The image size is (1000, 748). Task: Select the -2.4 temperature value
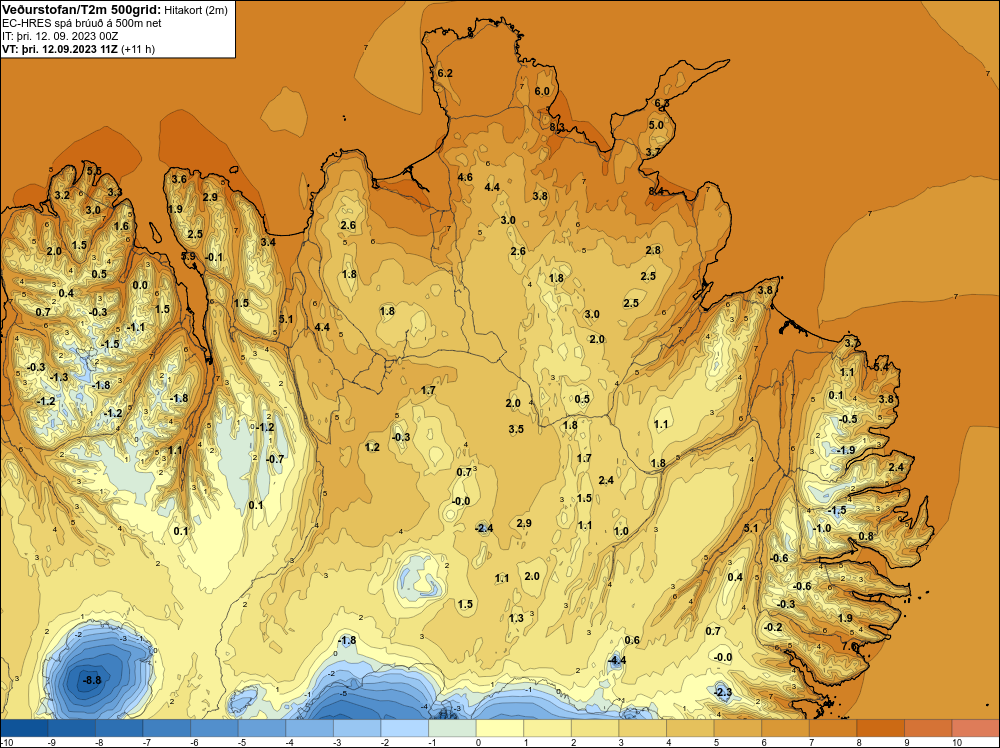[x=484, y=528]
